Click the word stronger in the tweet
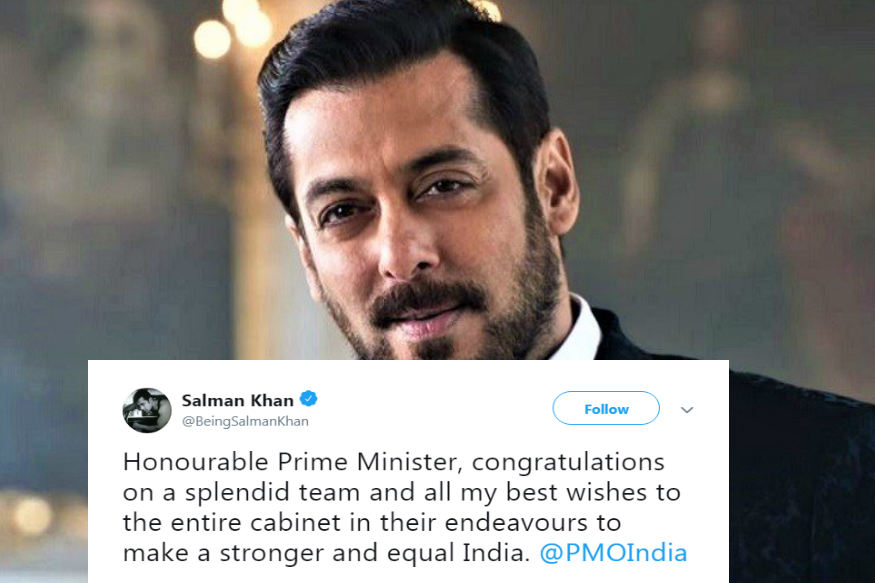 (272, 553)
